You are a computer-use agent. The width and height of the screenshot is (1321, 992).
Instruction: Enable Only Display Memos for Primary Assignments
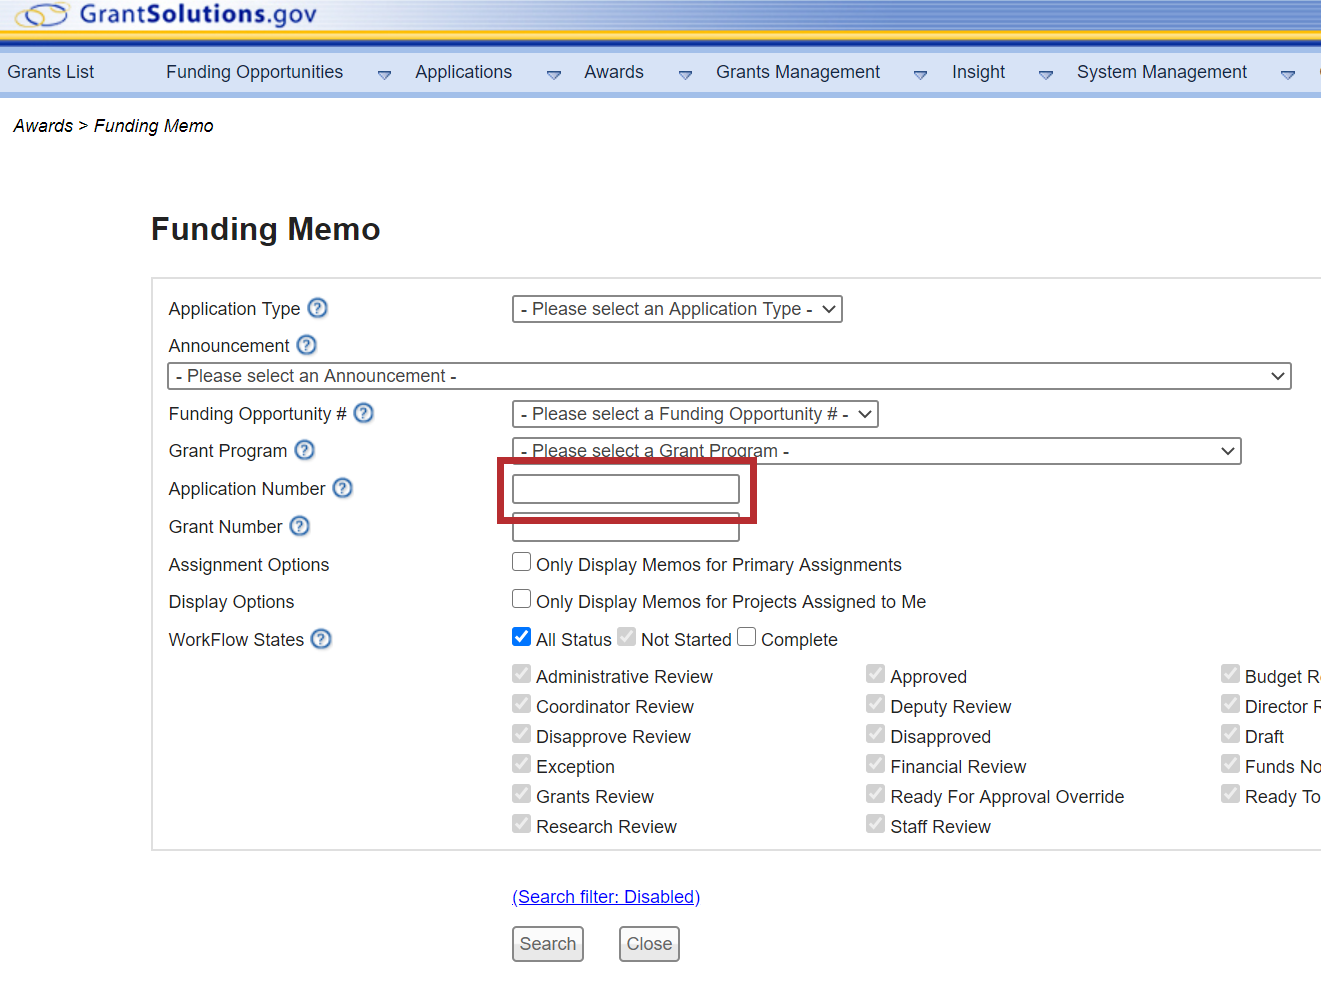[521, 562]
